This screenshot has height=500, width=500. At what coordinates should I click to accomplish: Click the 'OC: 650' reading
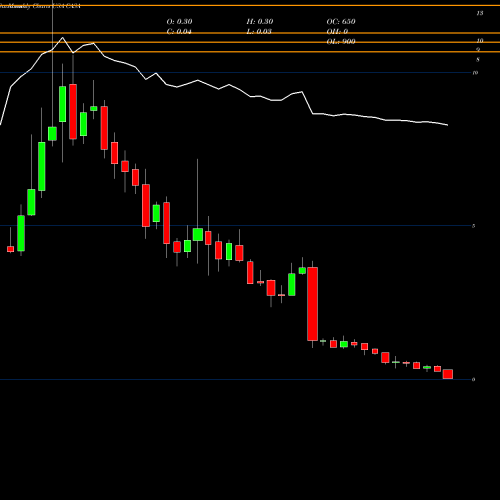pyautogui.click(x=341, y=22)
